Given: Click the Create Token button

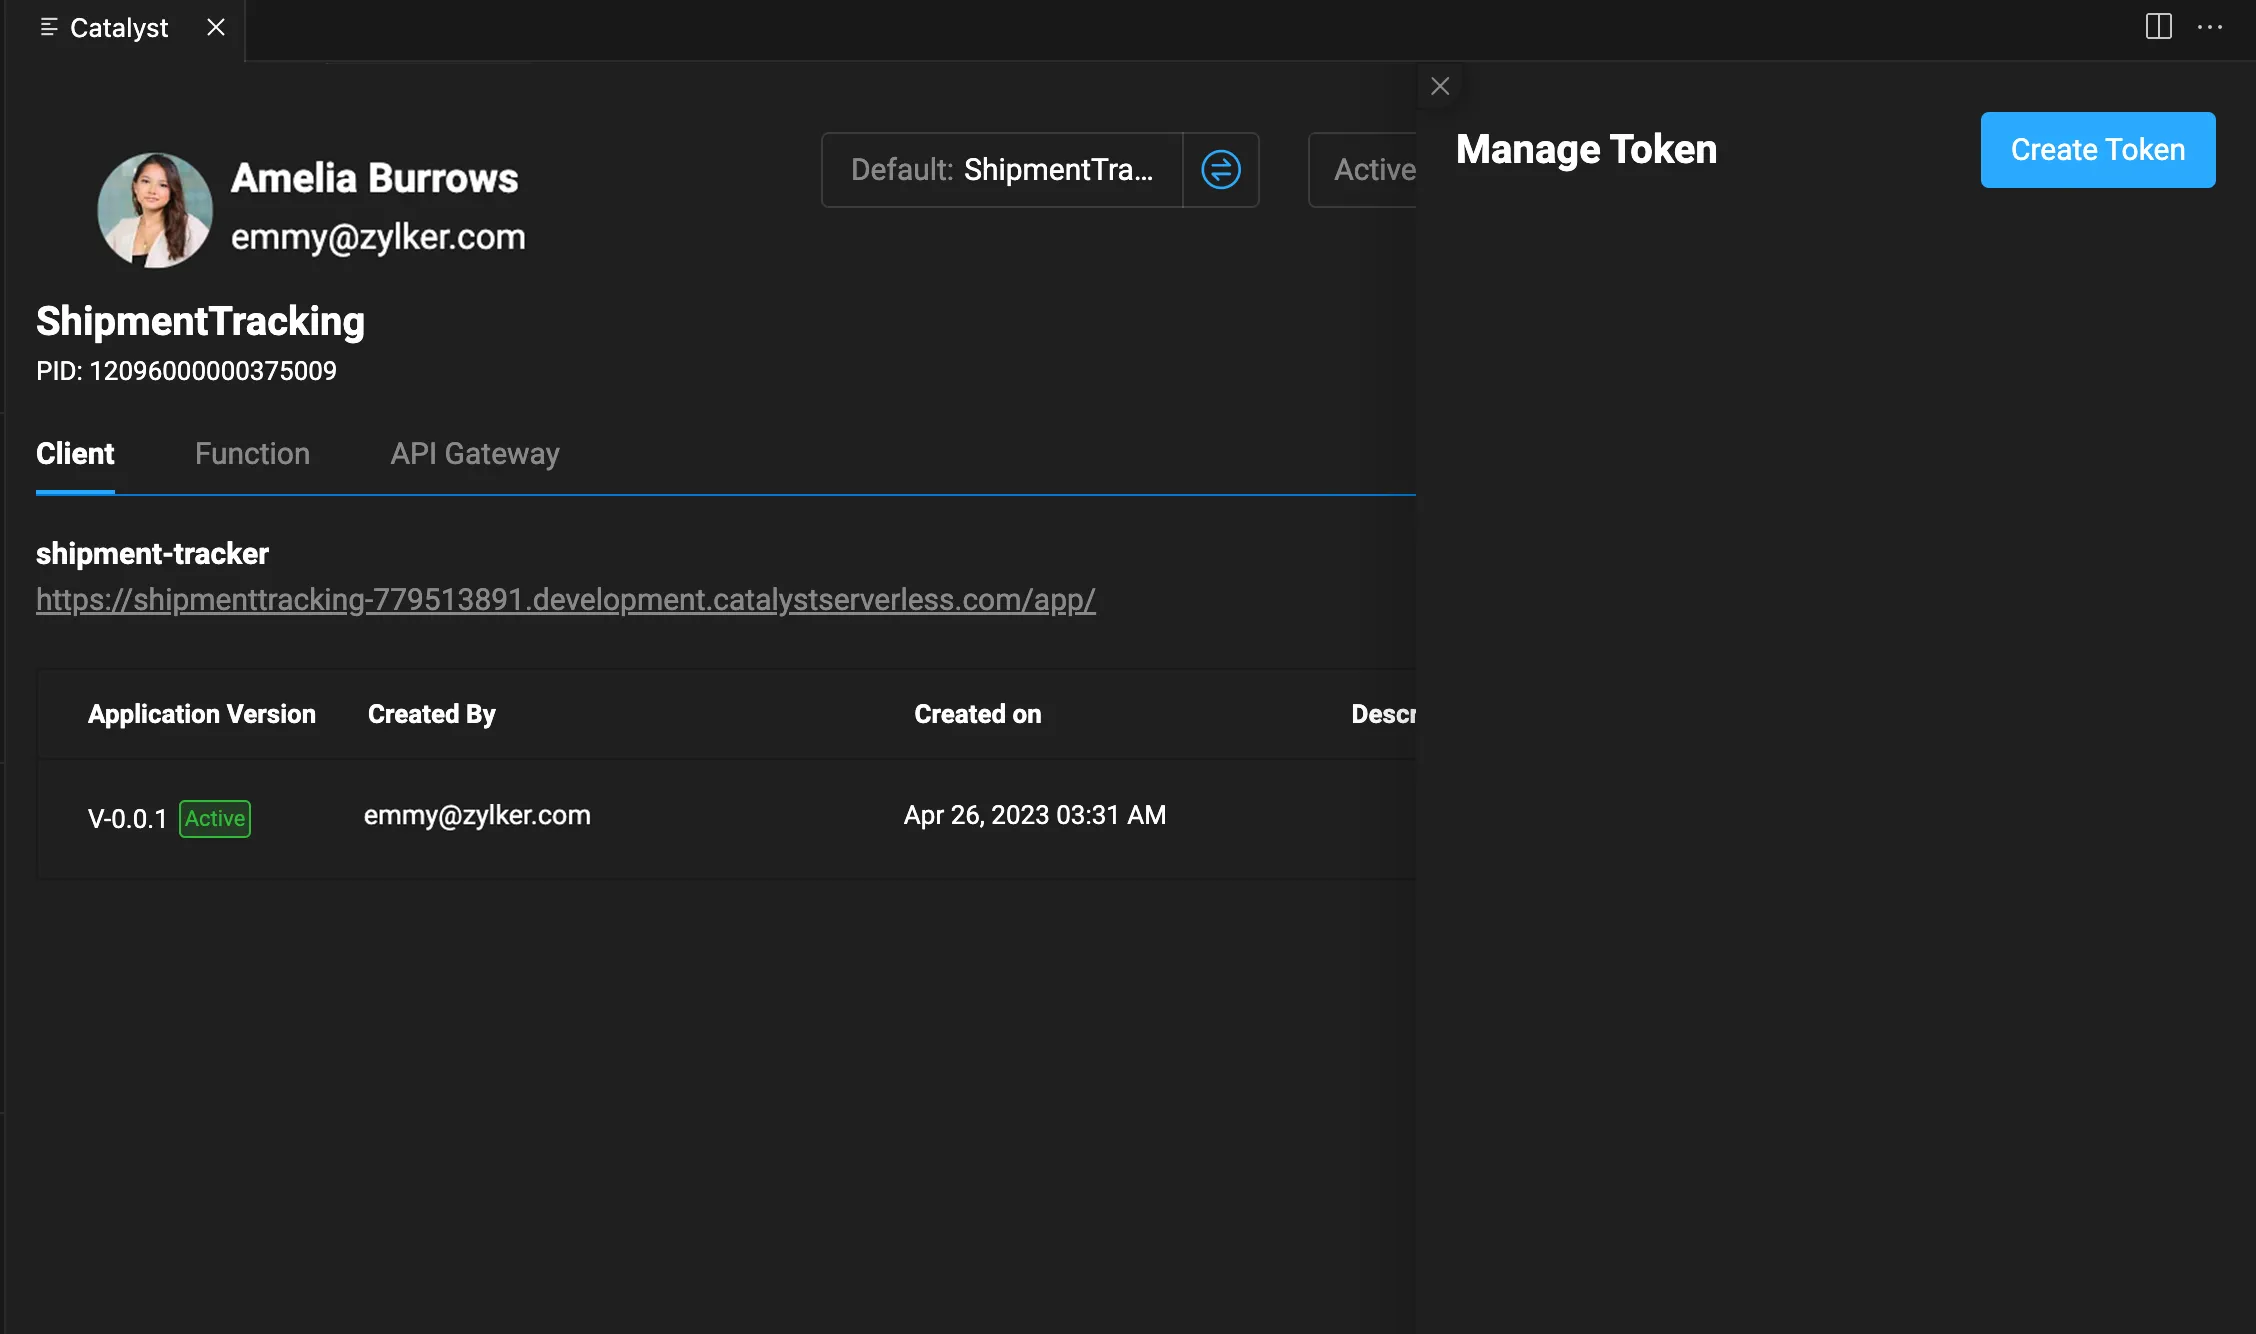Looking at the screenshot, I should pyautogui.click(x=2098, y=150).
